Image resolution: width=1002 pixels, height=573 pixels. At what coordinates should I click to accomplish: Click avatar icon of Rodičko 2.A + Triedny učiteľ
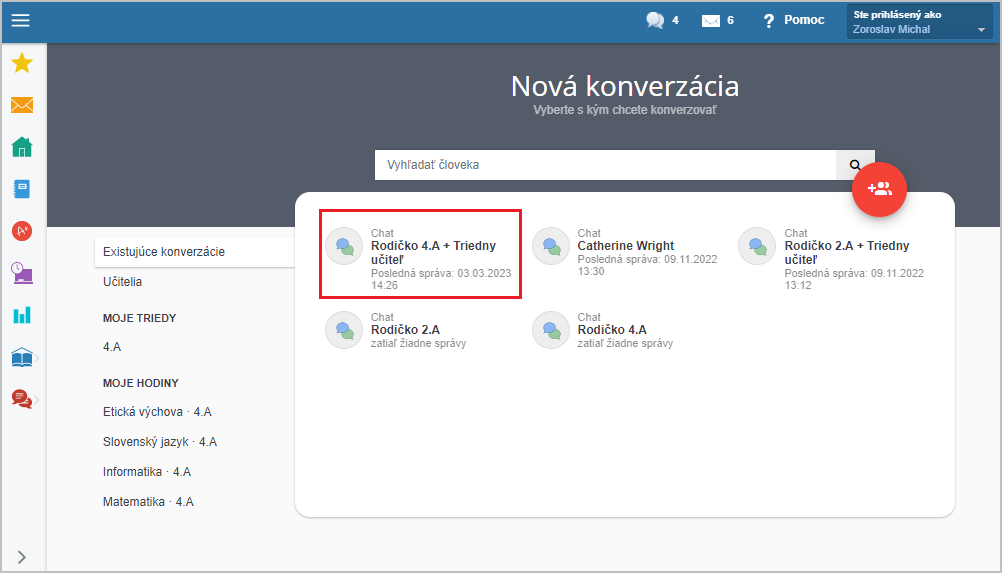(757, 246)
